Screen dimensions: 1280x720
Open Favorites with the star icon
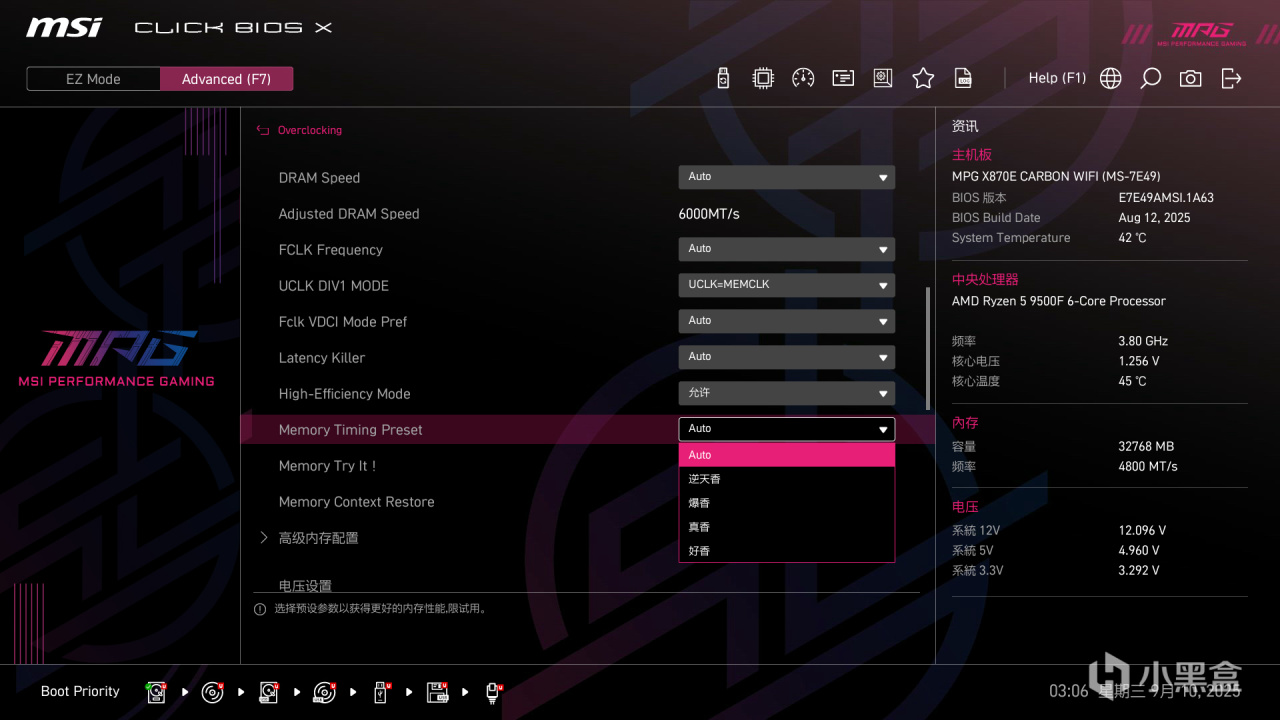tap(923, 78)
